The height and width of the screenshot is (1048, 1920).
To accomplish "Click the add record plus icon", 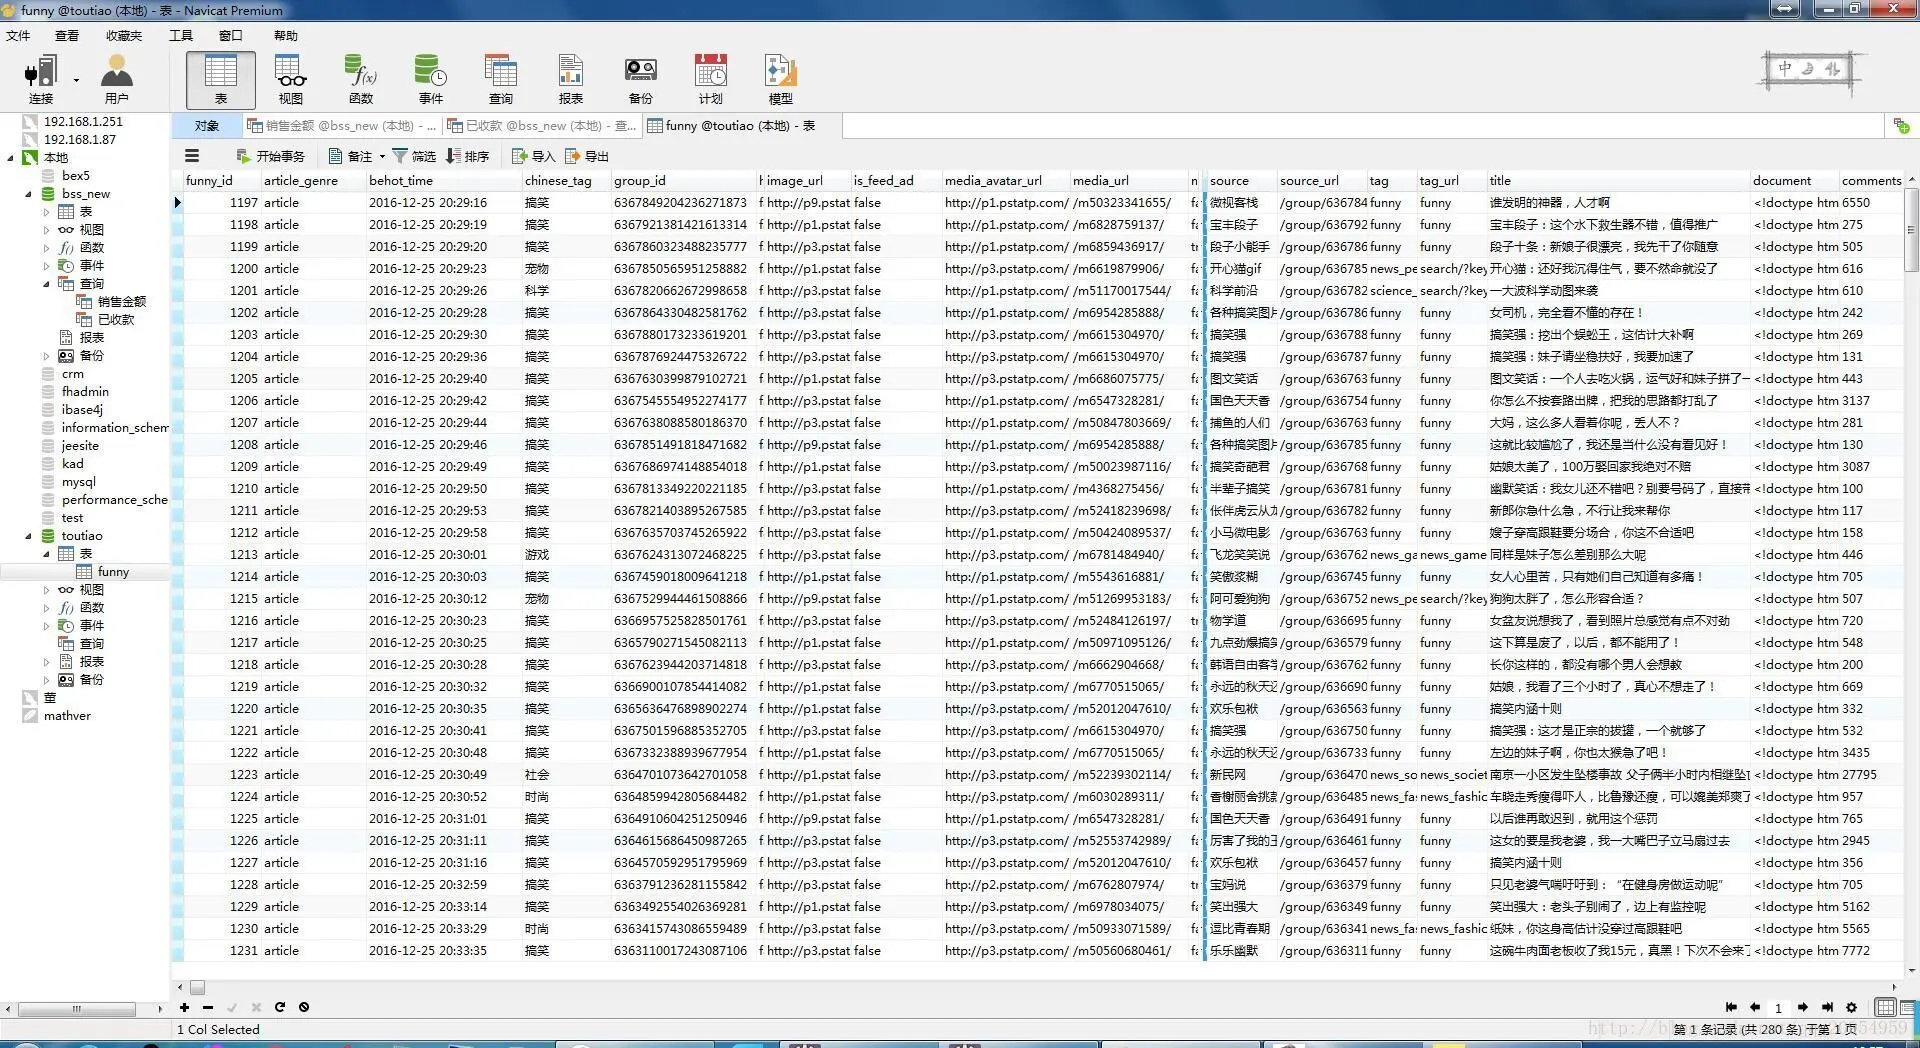I will point(184,1007).
